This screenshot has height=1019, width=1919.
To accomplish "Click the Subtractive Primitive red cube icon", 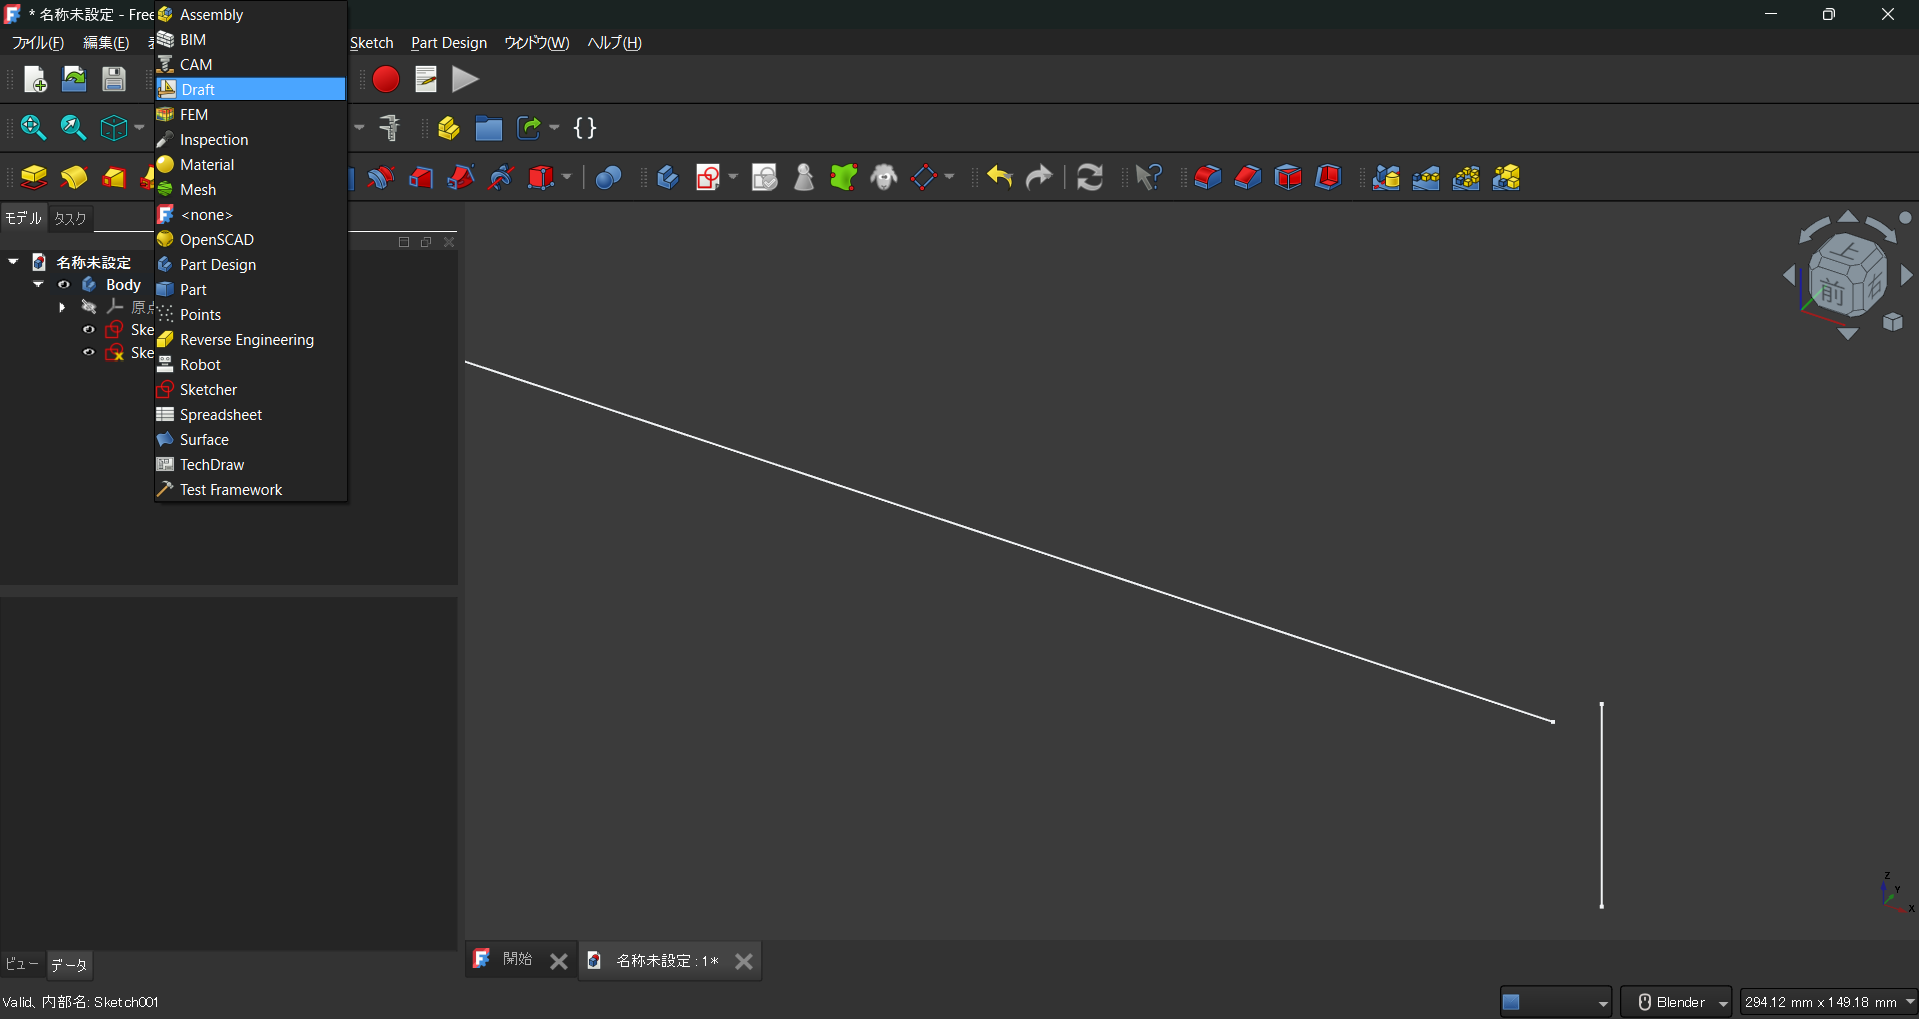I will click(541, 178).
